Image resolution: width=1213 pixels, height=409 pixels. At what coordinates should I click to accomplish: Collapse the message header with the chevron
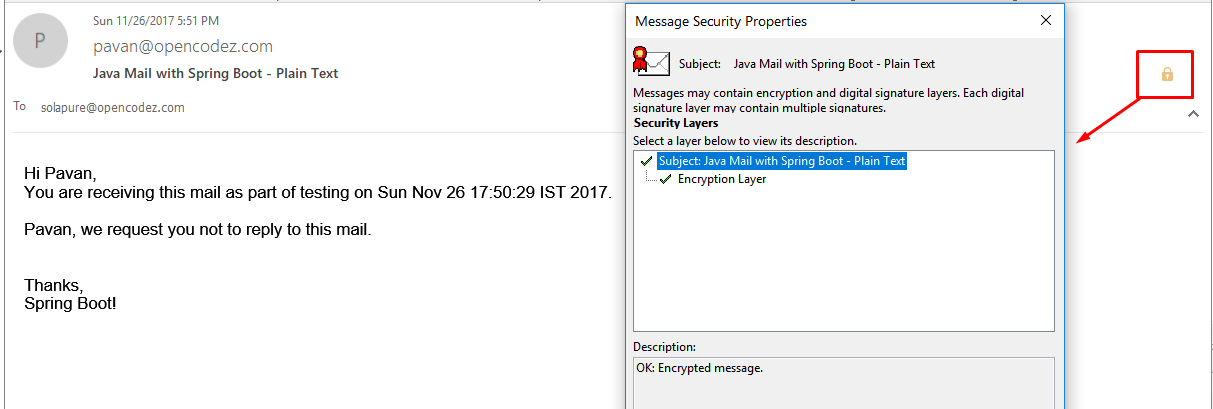(x=1192, y=114)
